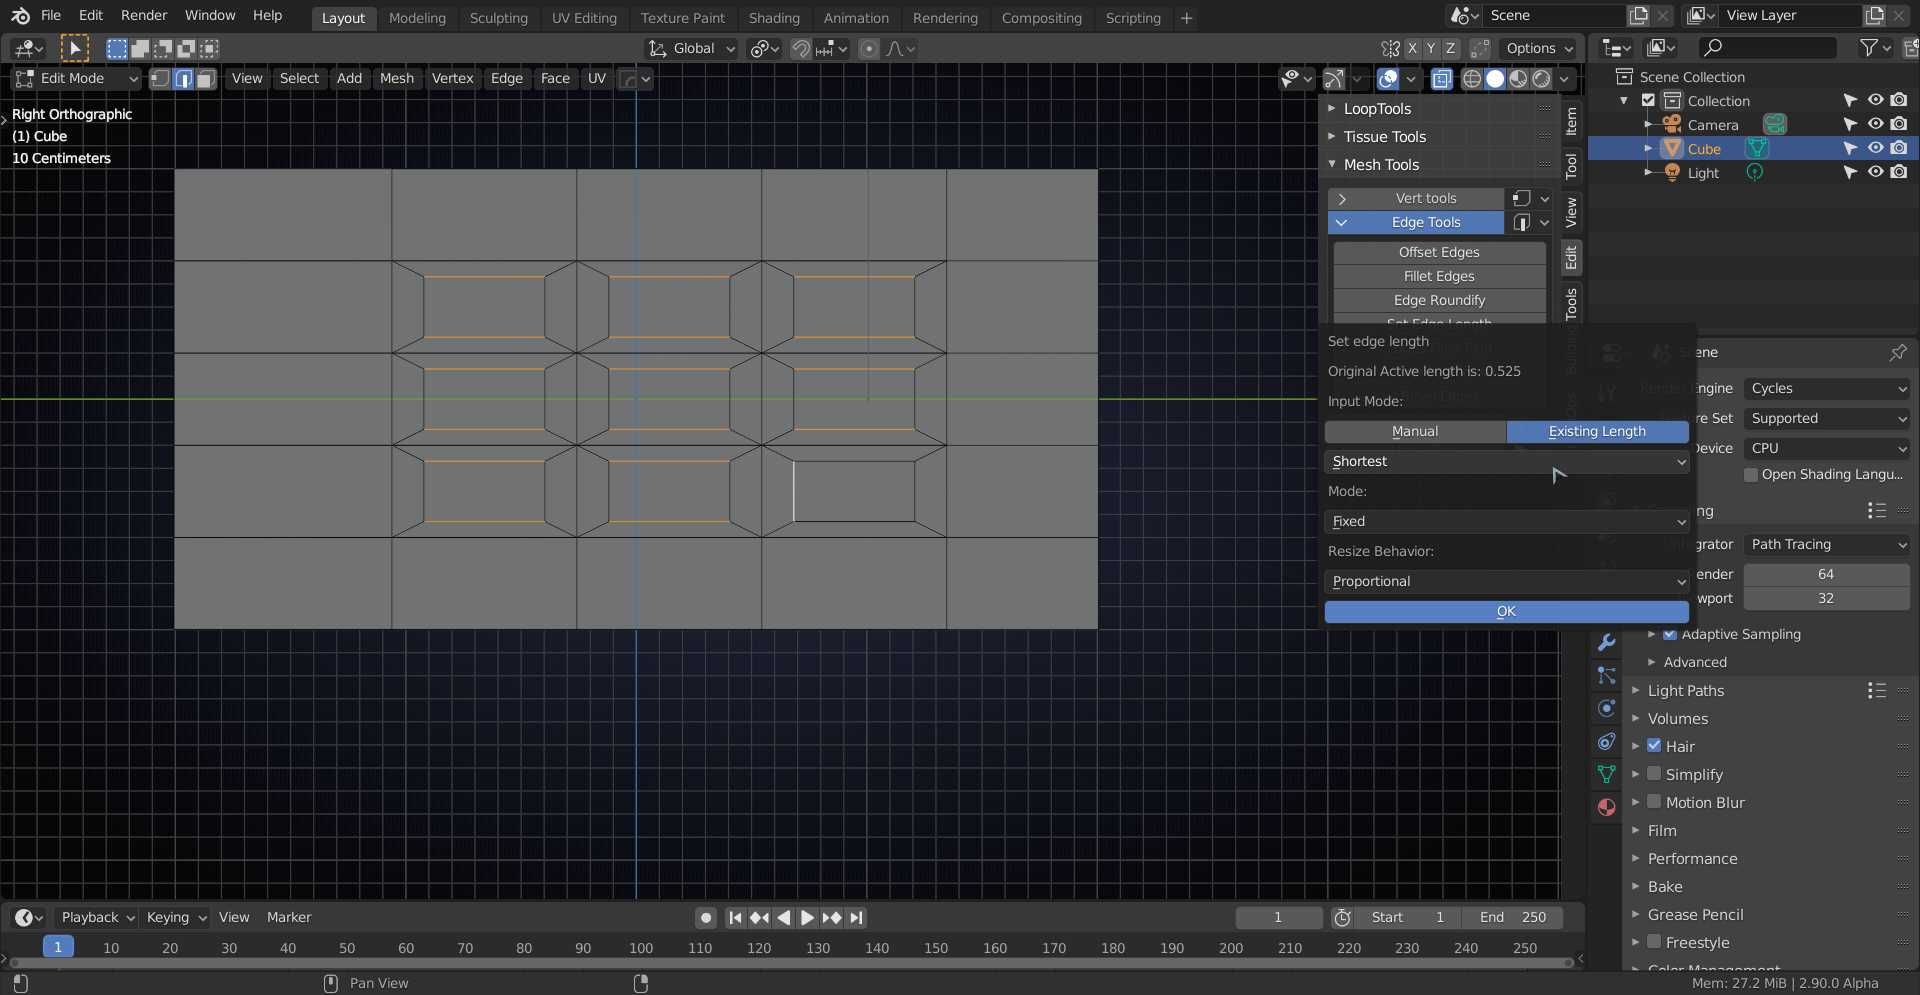The width and height of the screenshot is (1920, 995).
Task: Click the Offset Edges button
Action: [x=1438, y=252]
